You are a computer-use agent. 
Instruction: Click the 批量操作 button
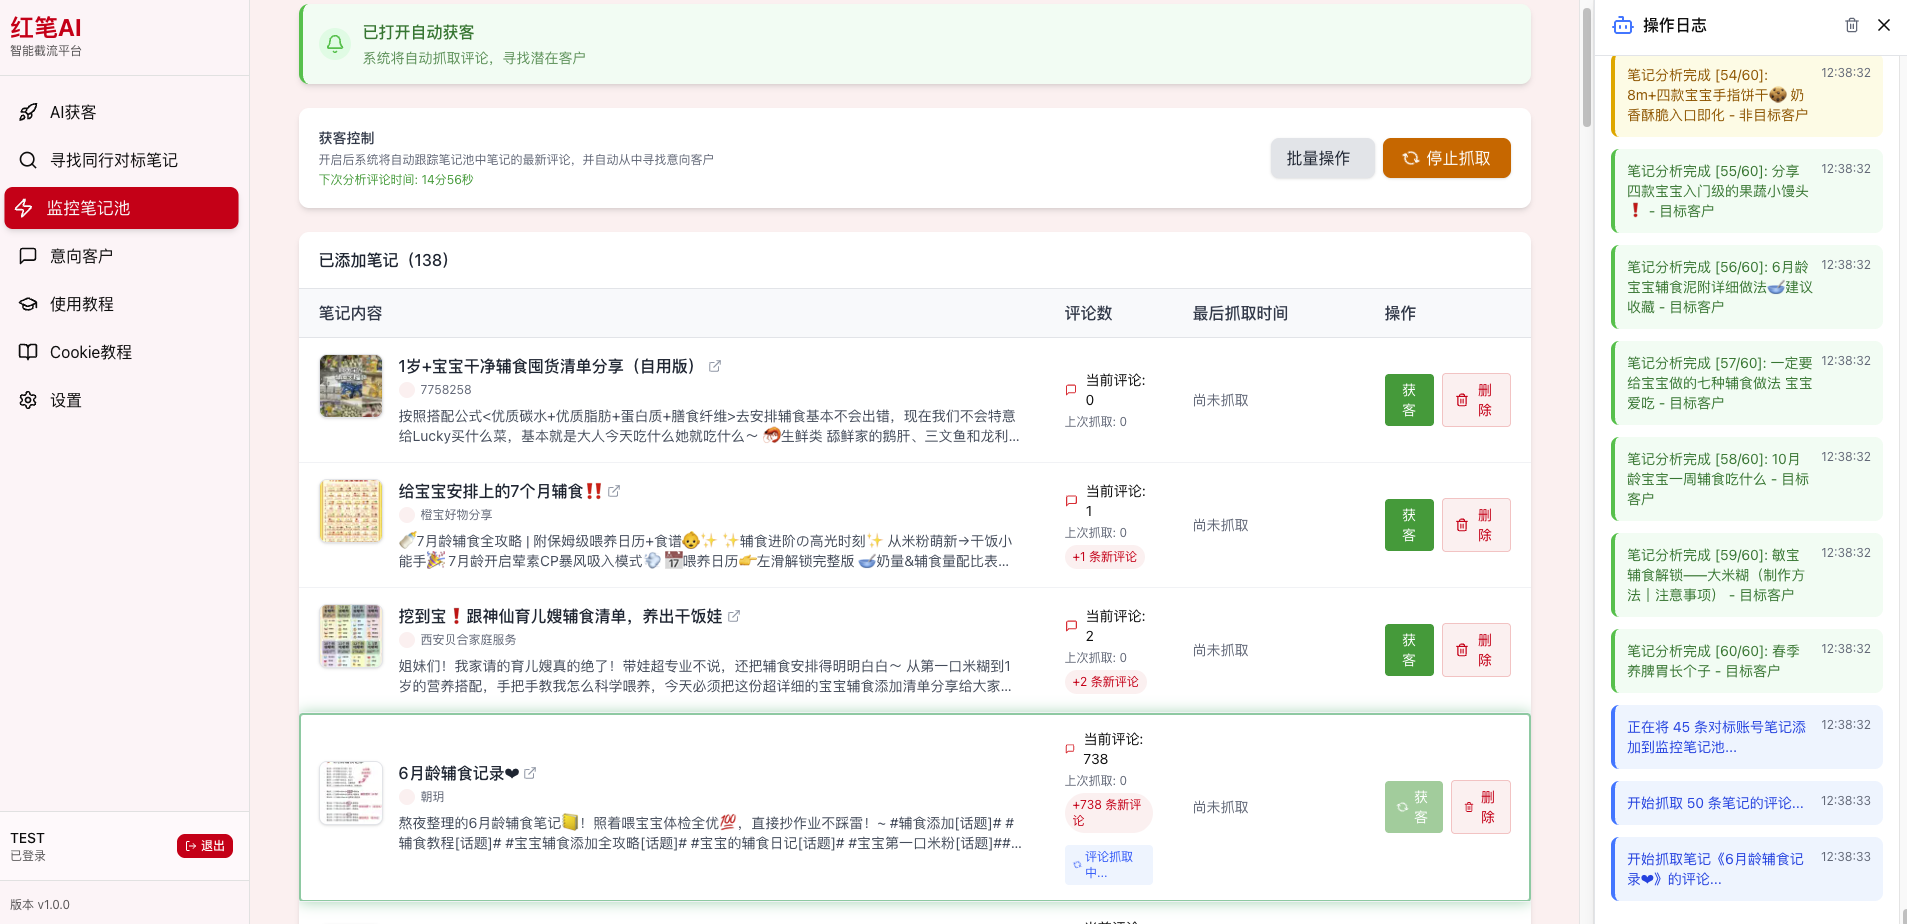point(1322,158)
